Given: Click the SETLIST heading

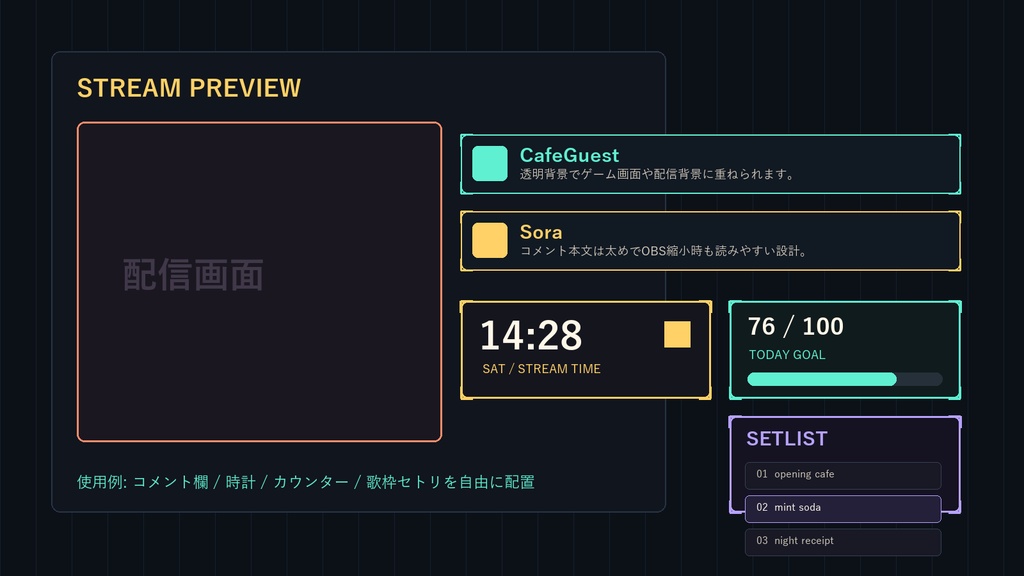Looking at the screenshot, I should tap(787, 439).
